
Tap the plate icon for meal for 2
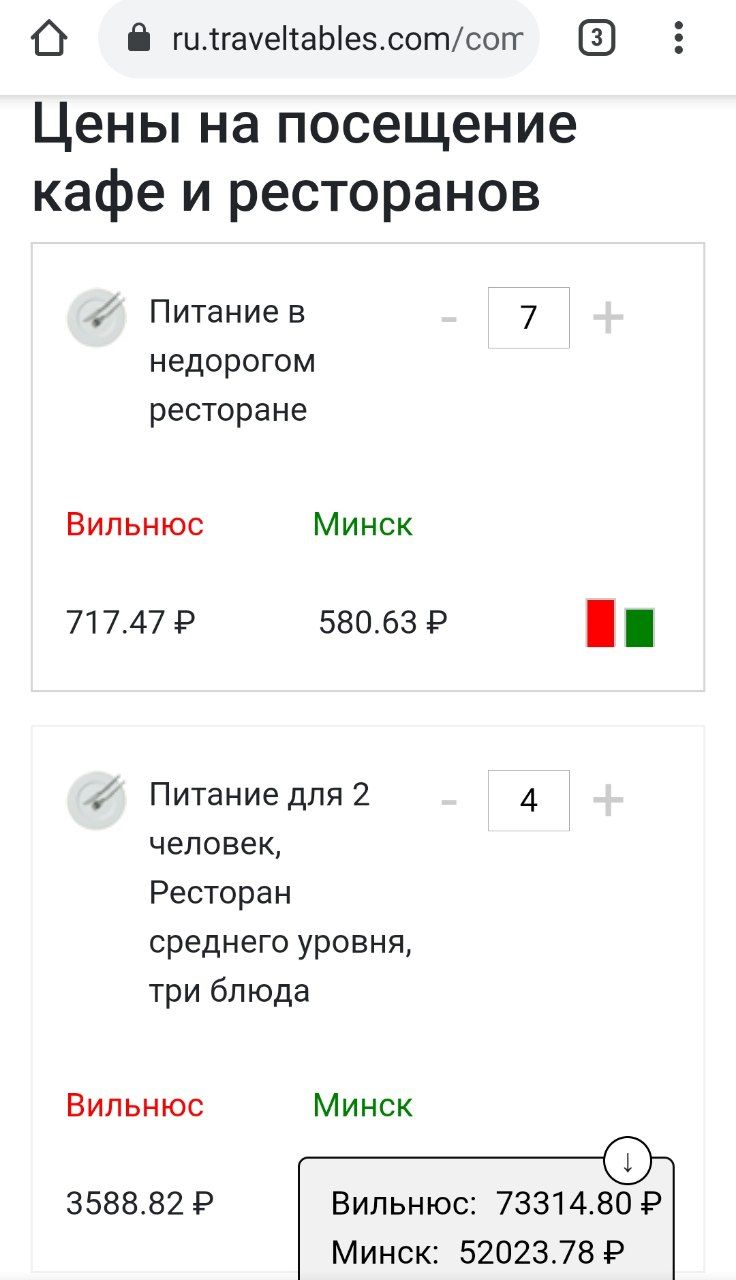96,801
